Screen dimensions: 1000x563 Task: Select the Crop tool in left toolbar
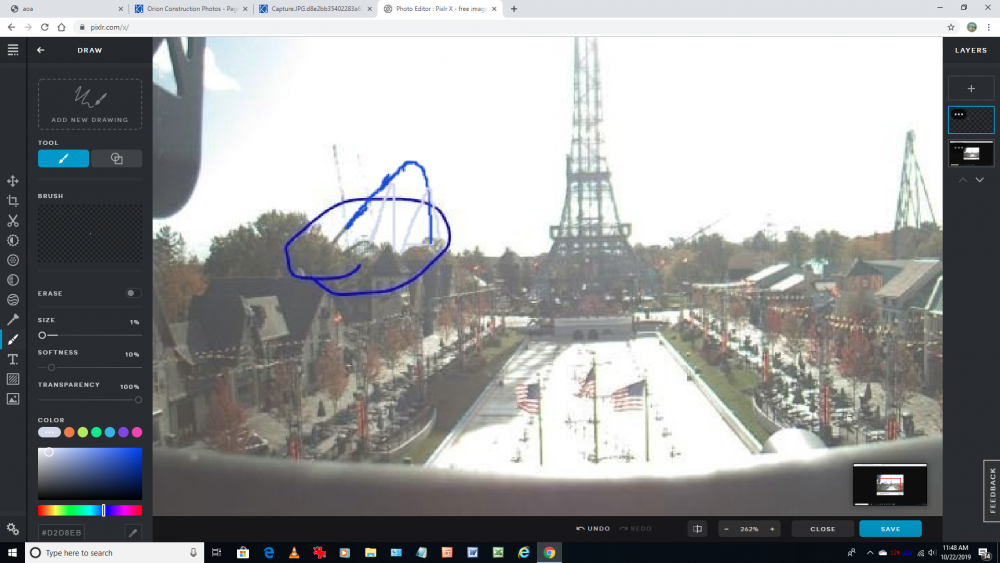(13, 201)
